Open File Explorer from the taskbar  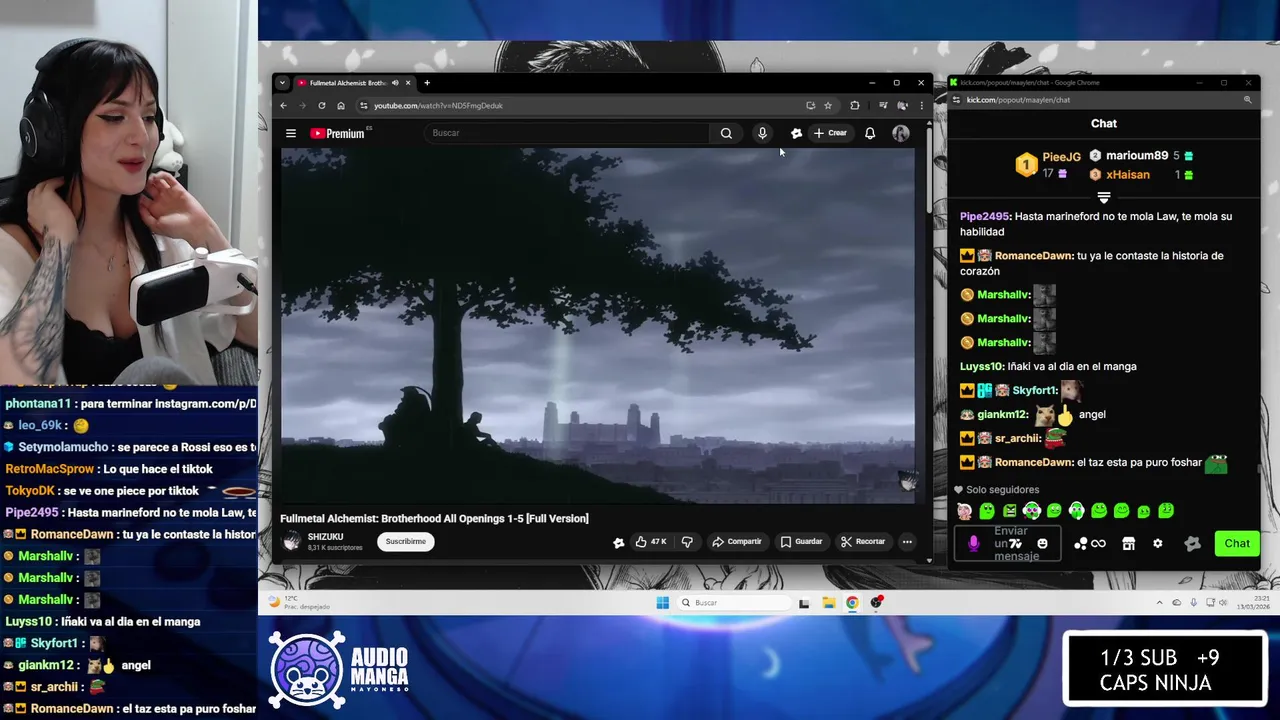coord(828,602)
